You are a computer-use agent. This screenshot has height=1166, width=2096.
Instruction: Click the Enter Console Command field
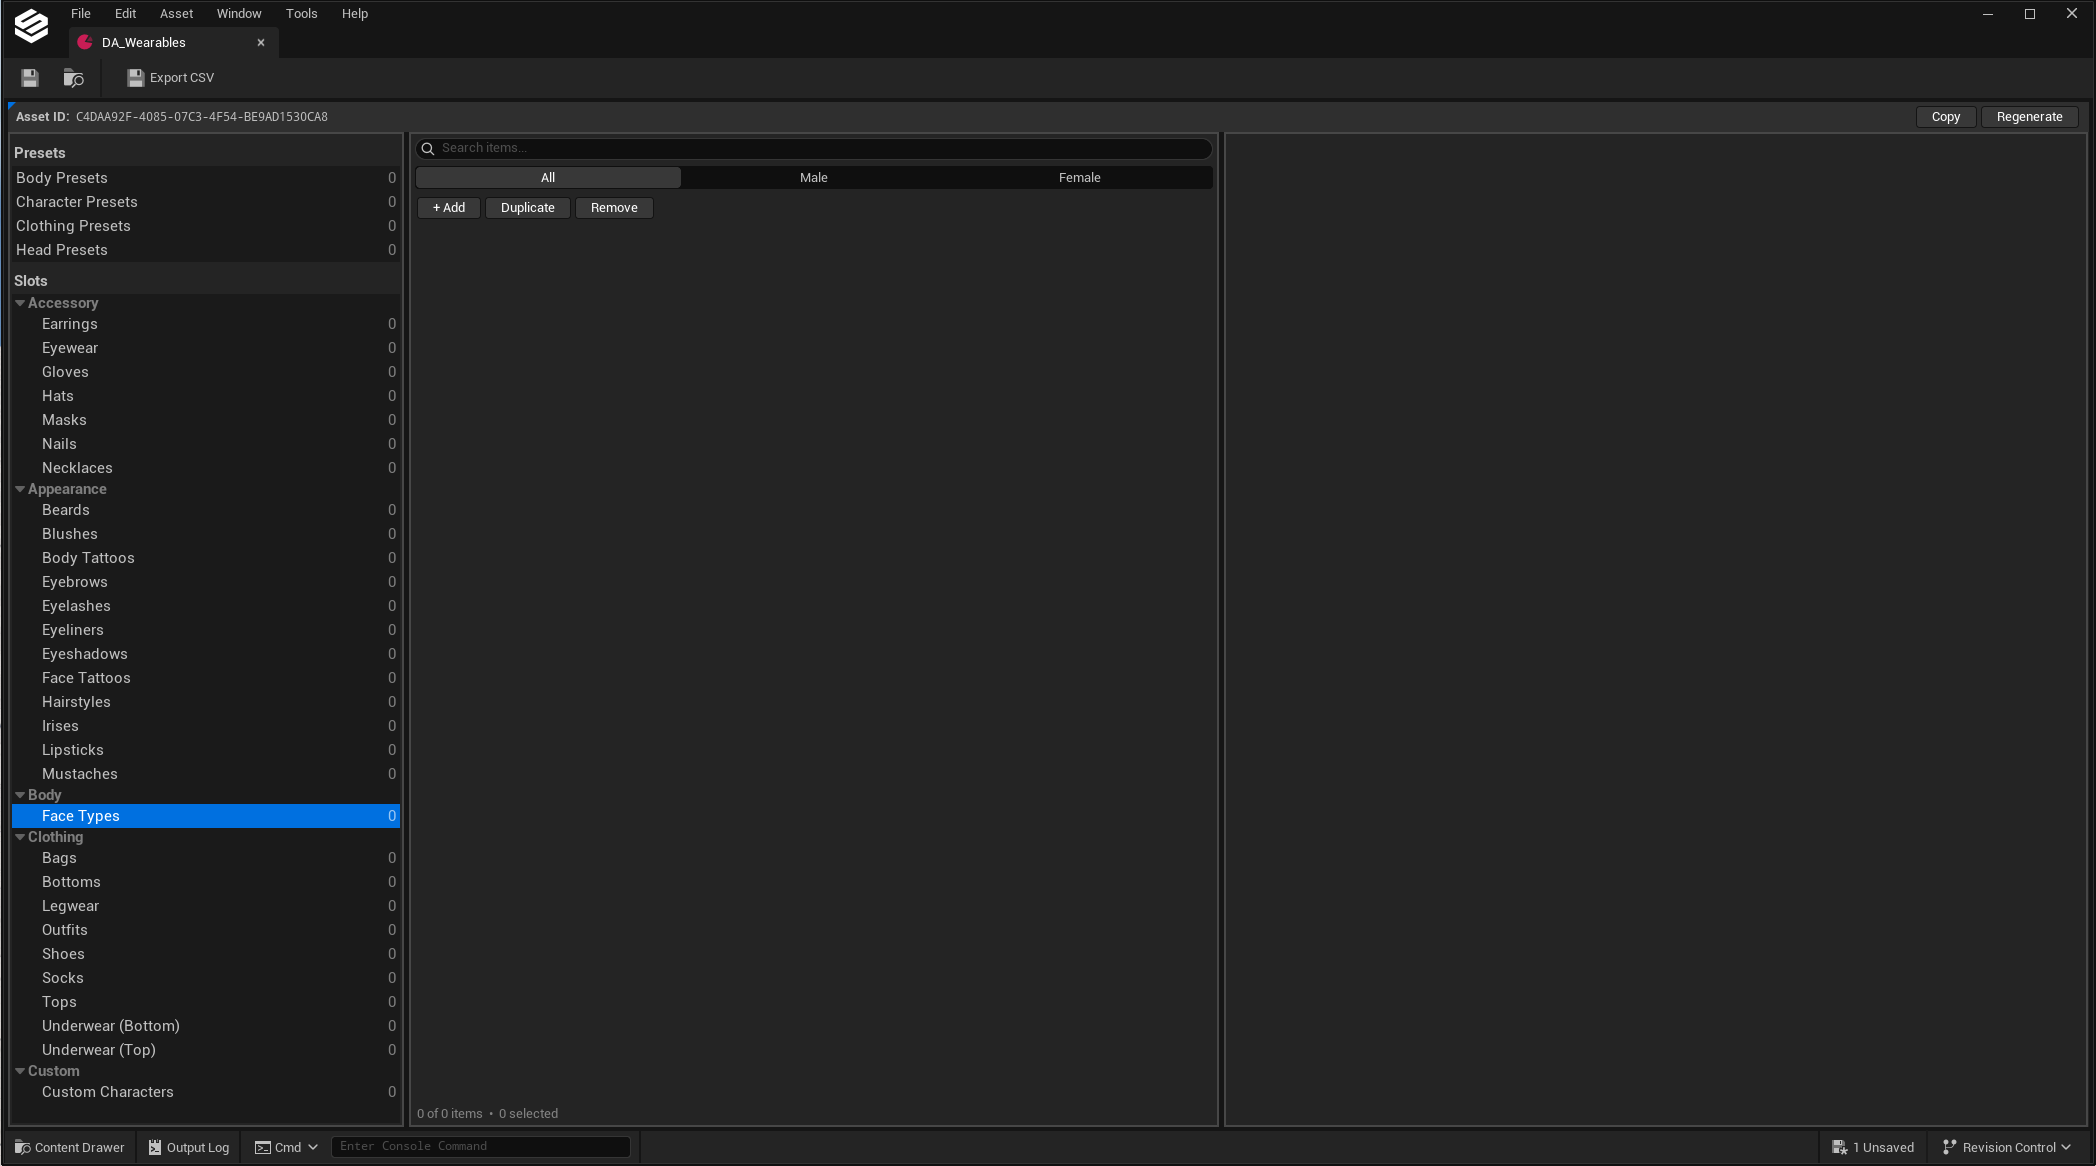coord(481,1146)
